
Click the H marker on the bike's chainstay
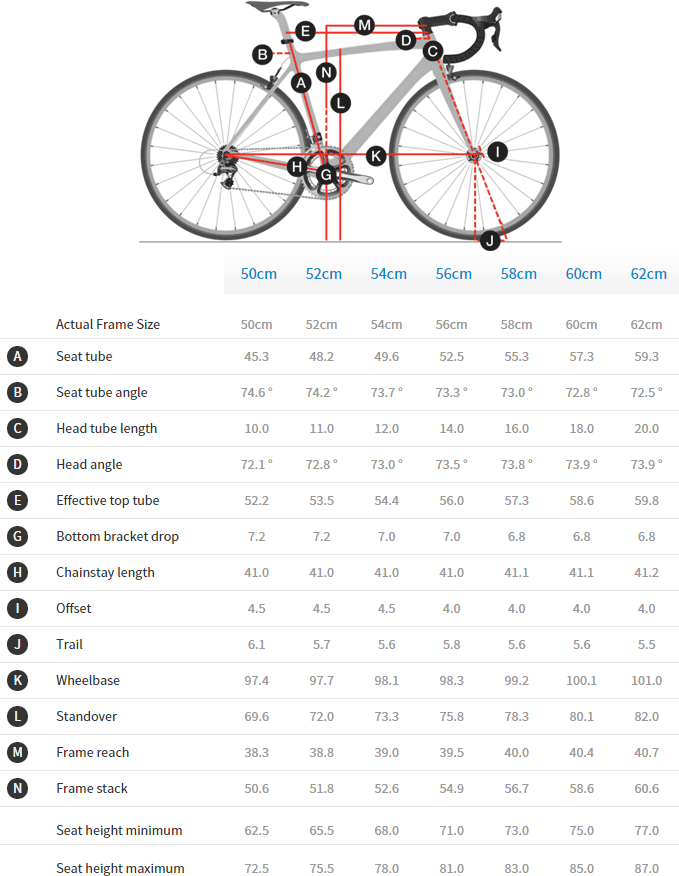click(297, 166)
